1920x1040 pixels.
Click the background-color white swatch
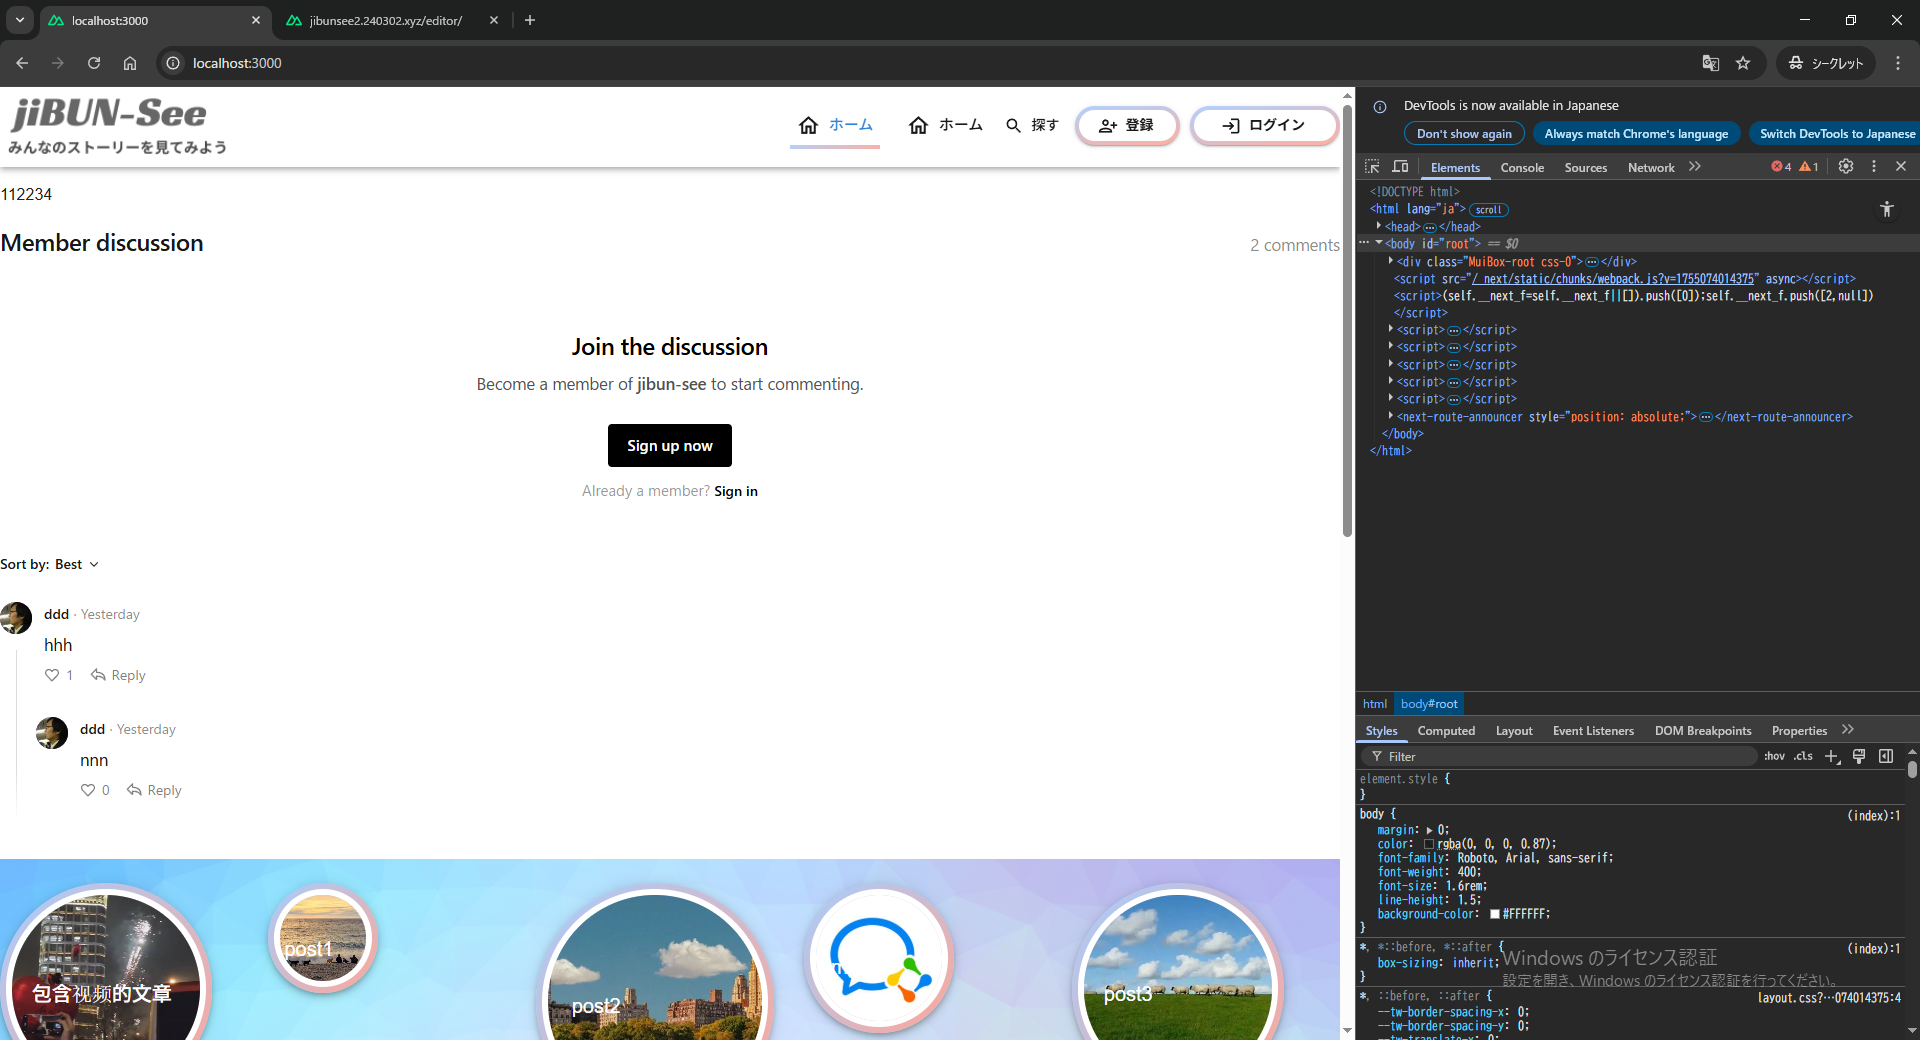(x=1495, y=914)
